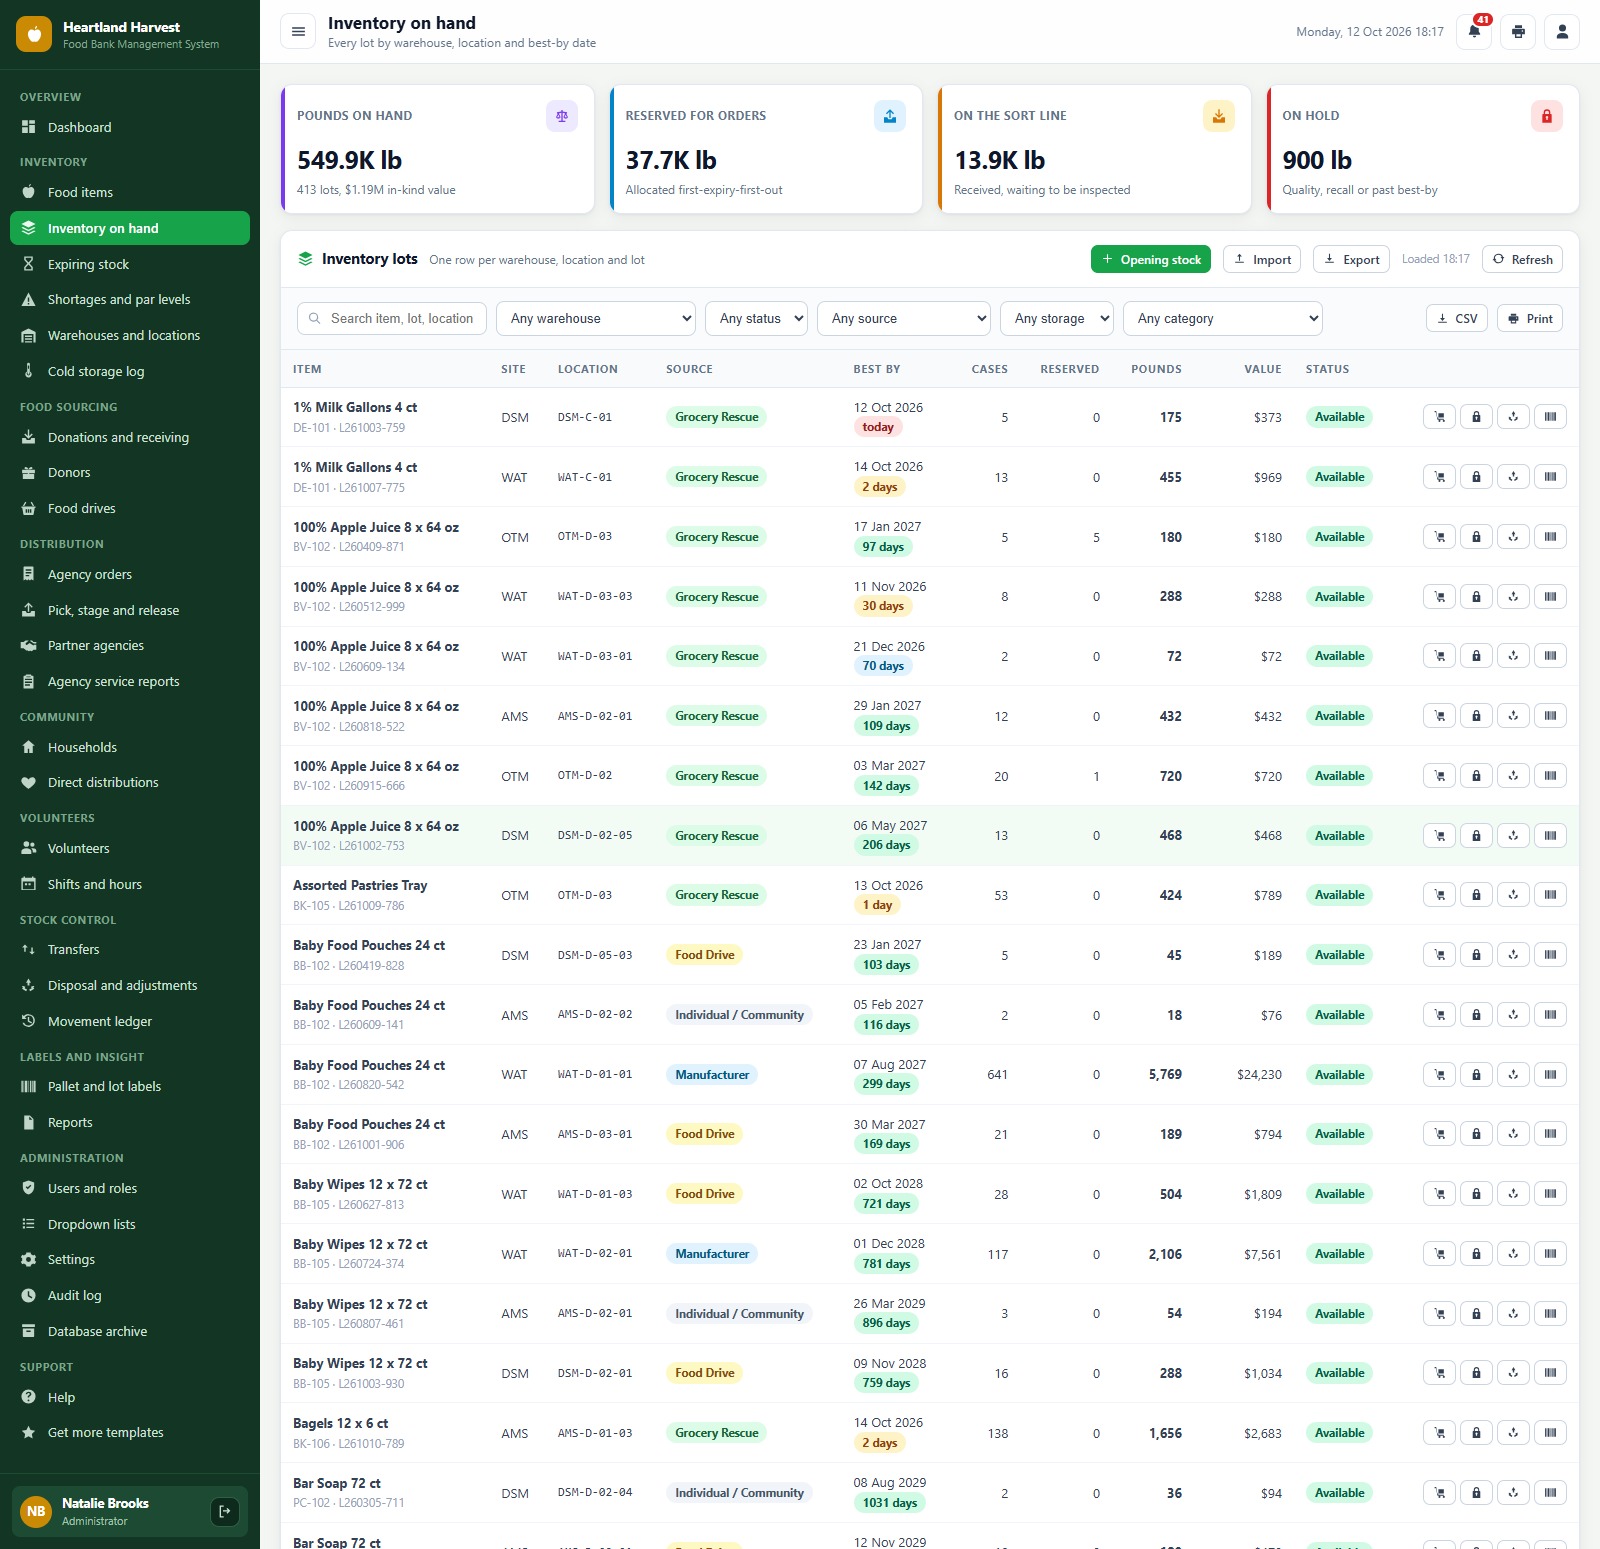The height and width of the screenshot is (1549, 1600).
Task: Open the Any storage dropdown
Action: click(1057, 319)
